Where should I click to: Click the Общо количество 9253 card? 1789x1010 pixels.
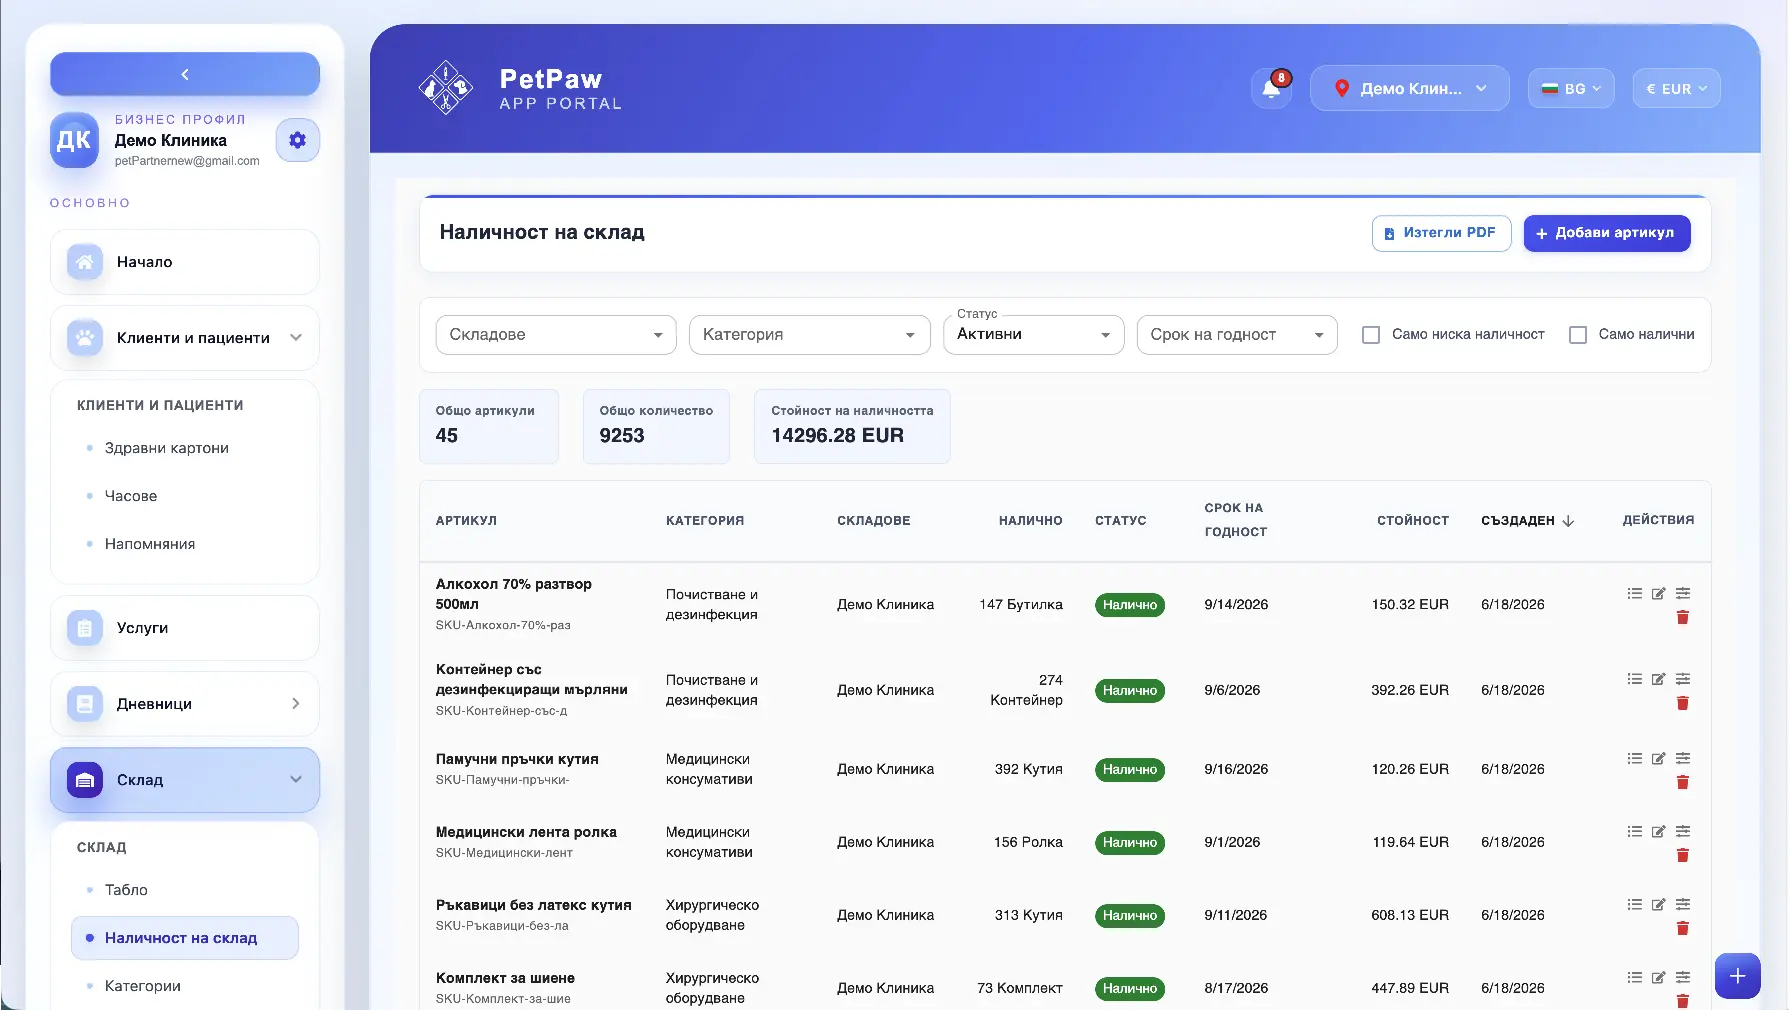pyautogui.click(x=656, y=426)
